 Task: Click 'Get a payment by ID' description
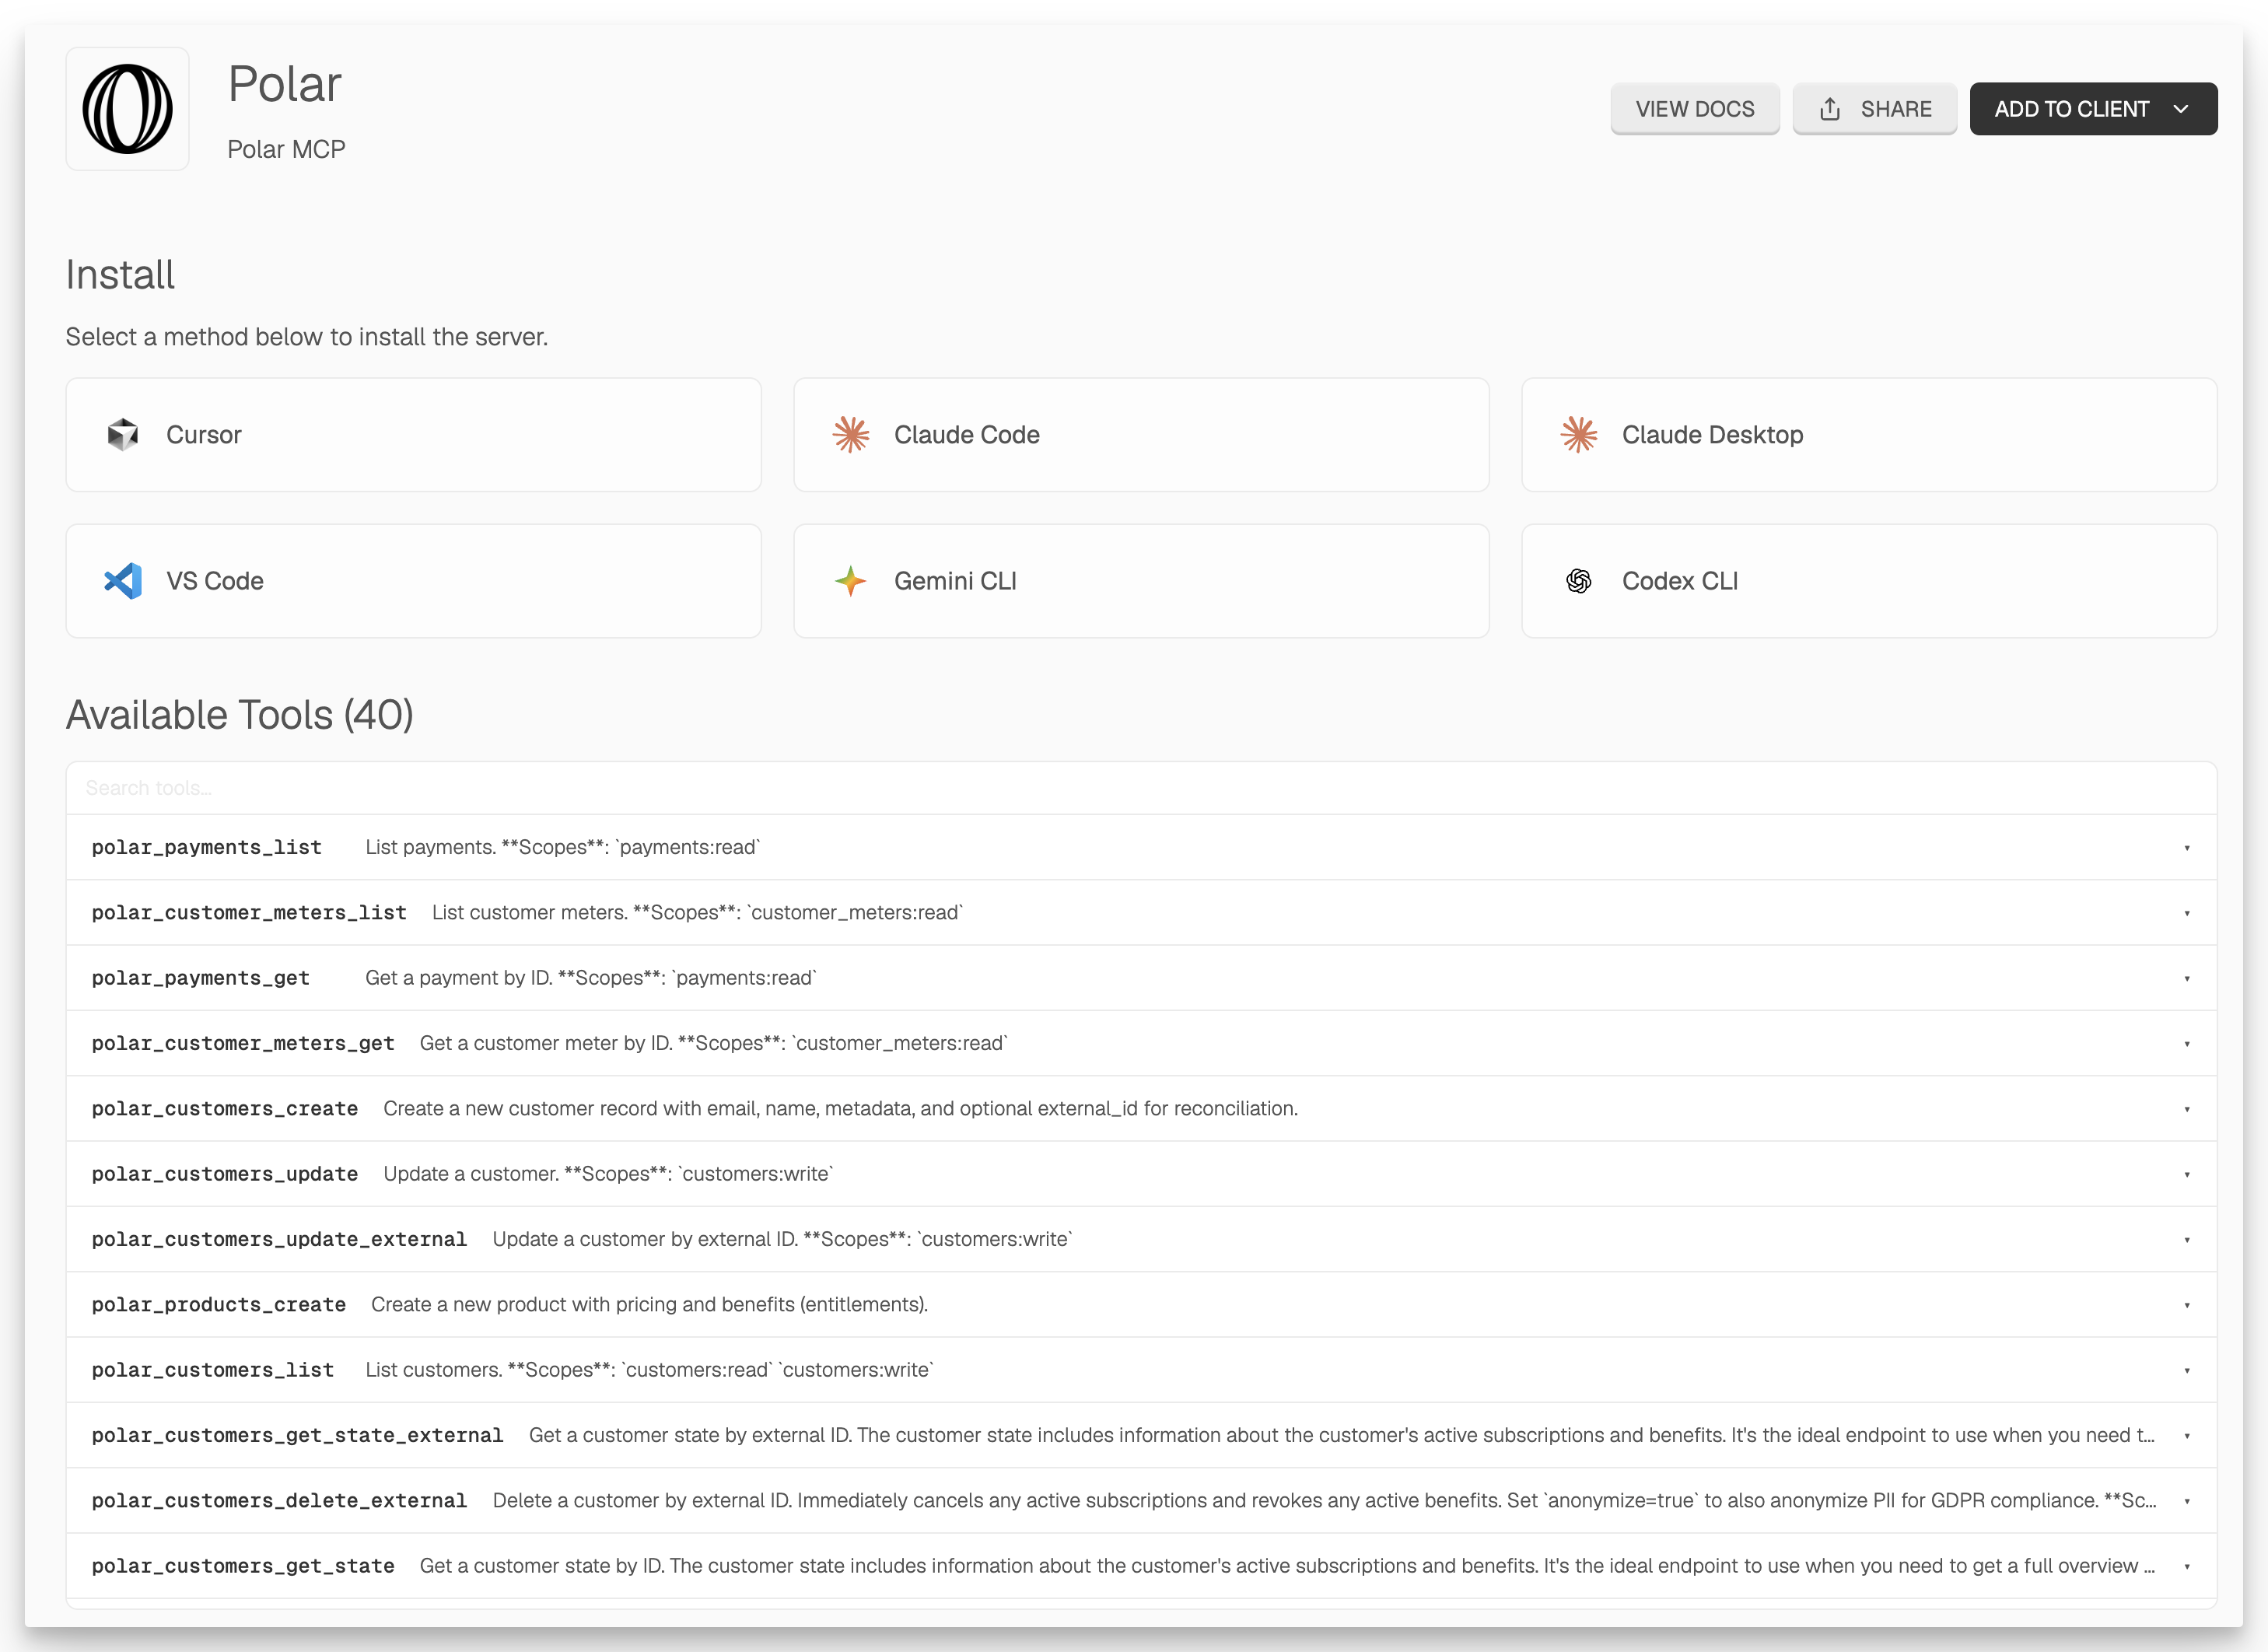click(591, 978)
